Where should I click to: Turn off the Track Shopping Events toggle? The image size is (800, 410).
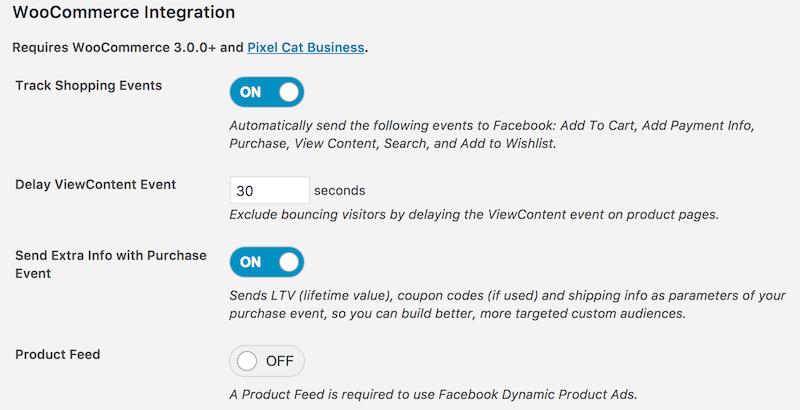tap(266, 92)
